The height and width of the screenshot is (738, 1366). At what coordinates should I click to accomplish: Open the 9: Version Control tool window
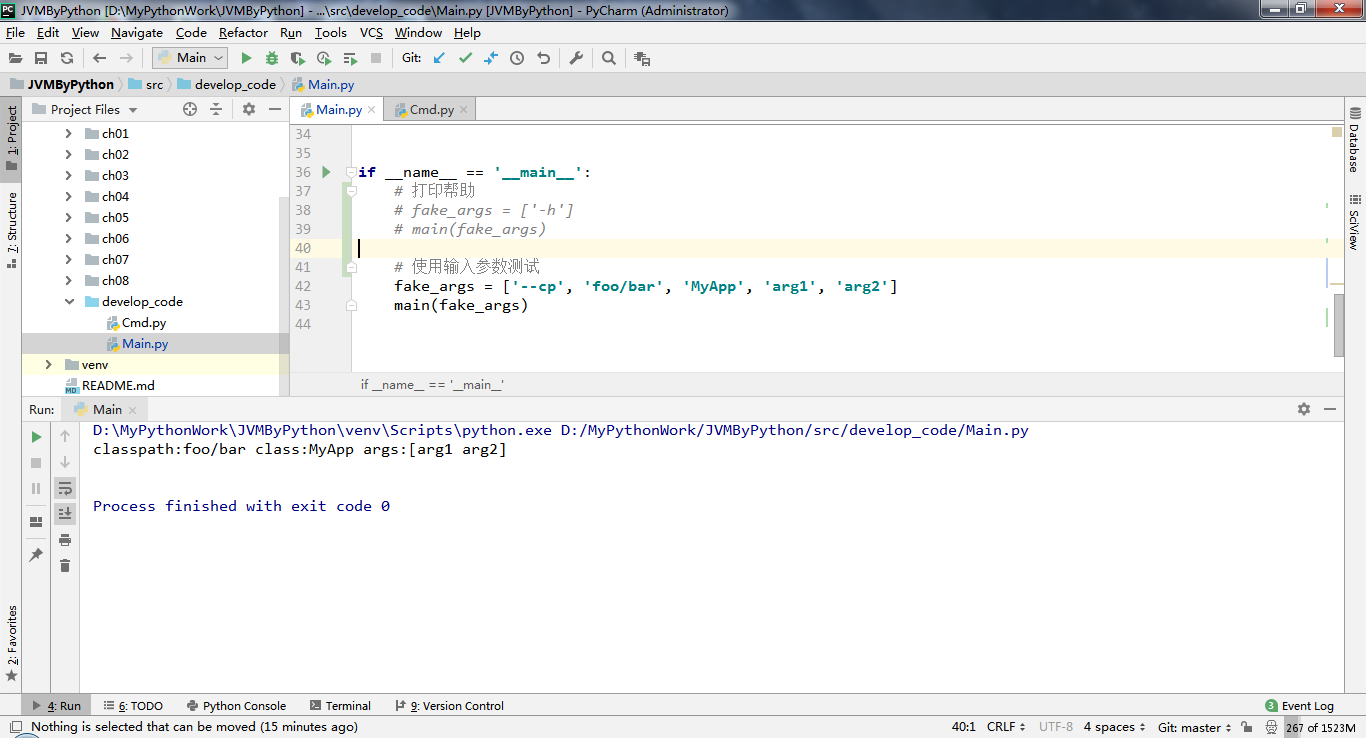point(449,705)
